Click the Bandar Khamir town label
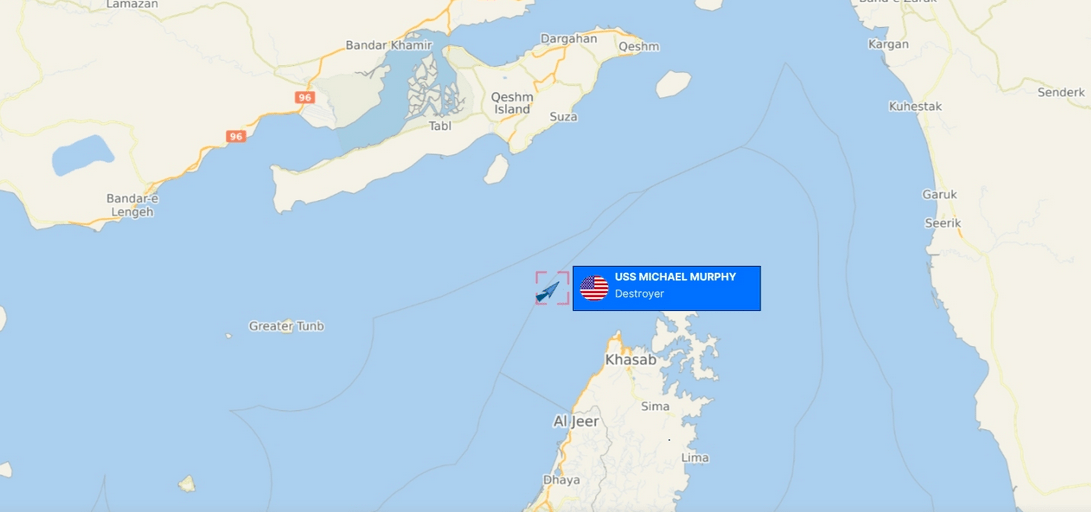The height and width of the screenshot is (512, 1091). point(389,46)
